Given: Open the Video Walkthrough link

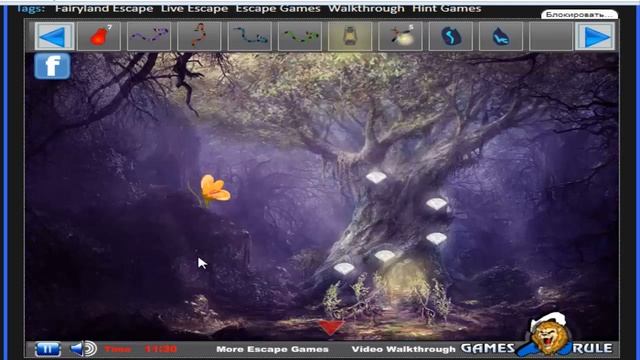Looking at the screenshot, I should coord(403,349).
